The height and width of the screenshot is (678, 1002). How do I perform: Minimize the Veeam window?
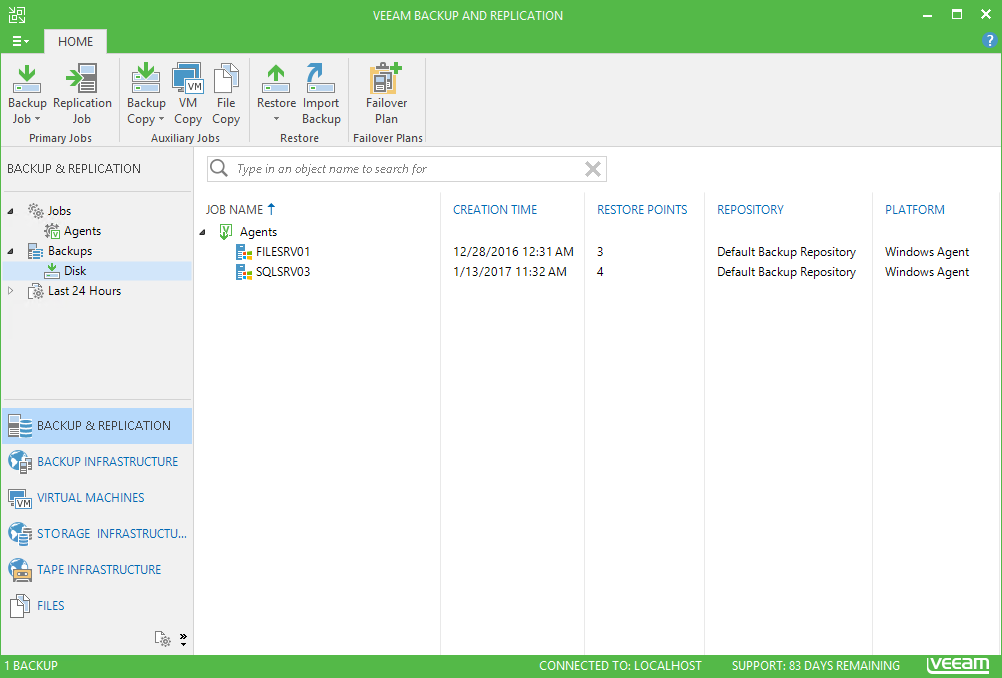927,15
